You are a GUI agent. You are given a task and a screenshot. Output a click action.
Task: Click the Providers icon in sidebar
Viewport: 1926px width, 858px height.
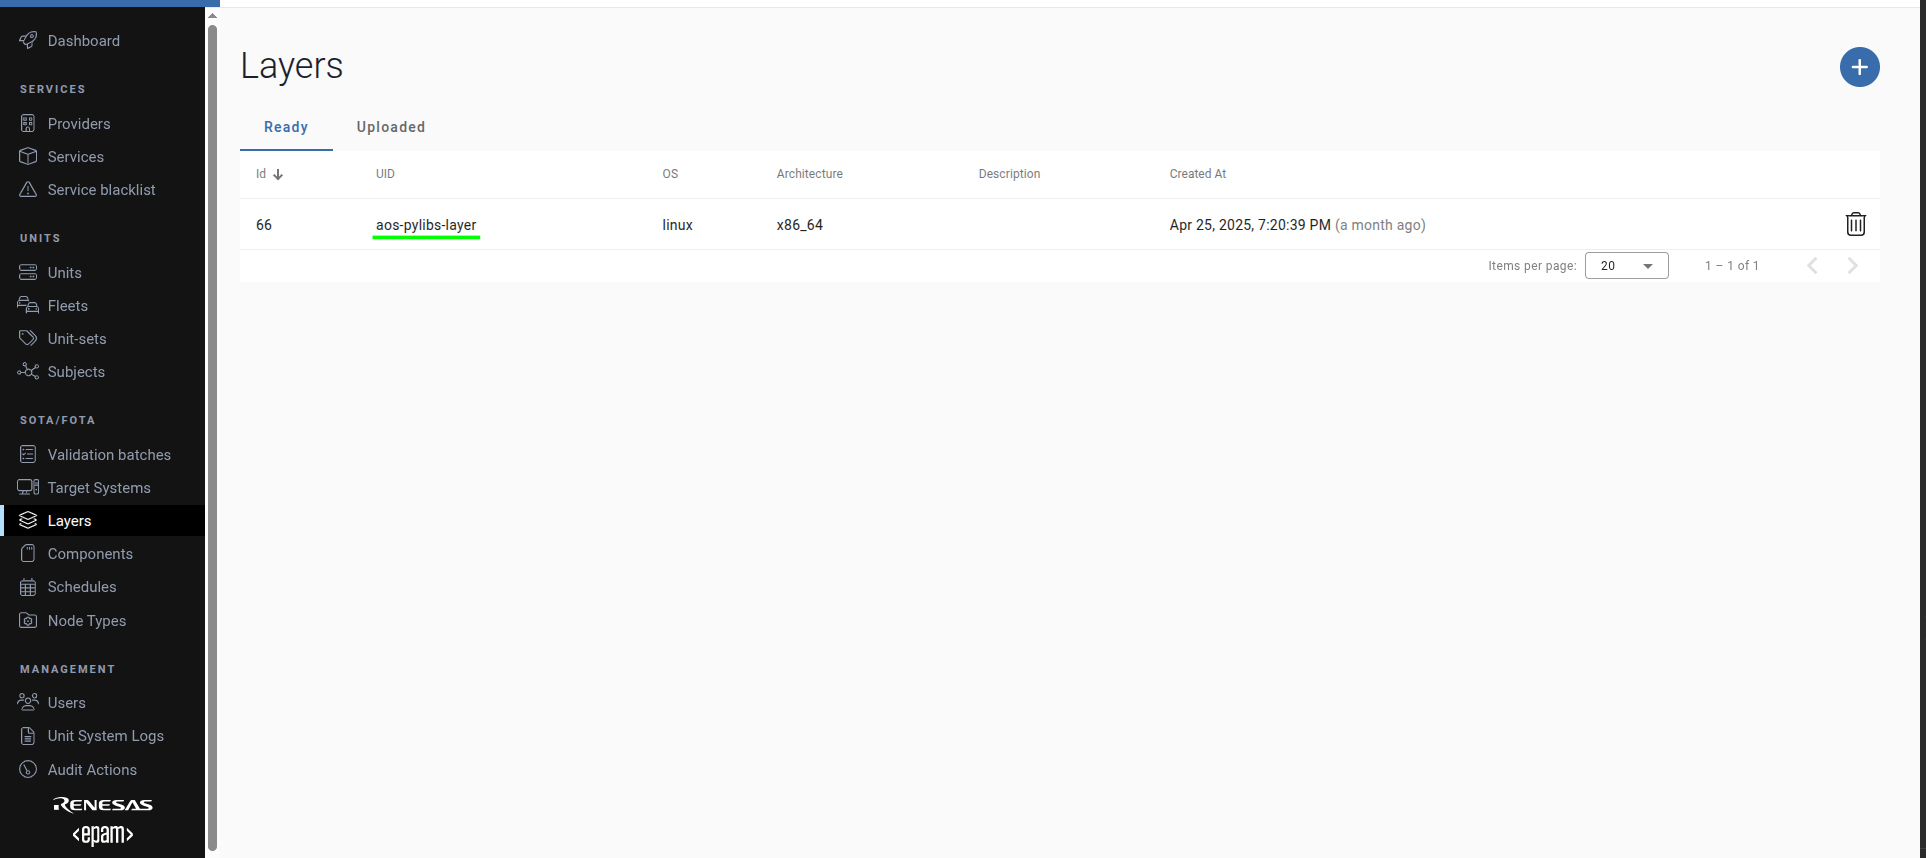tap(28, 123)
